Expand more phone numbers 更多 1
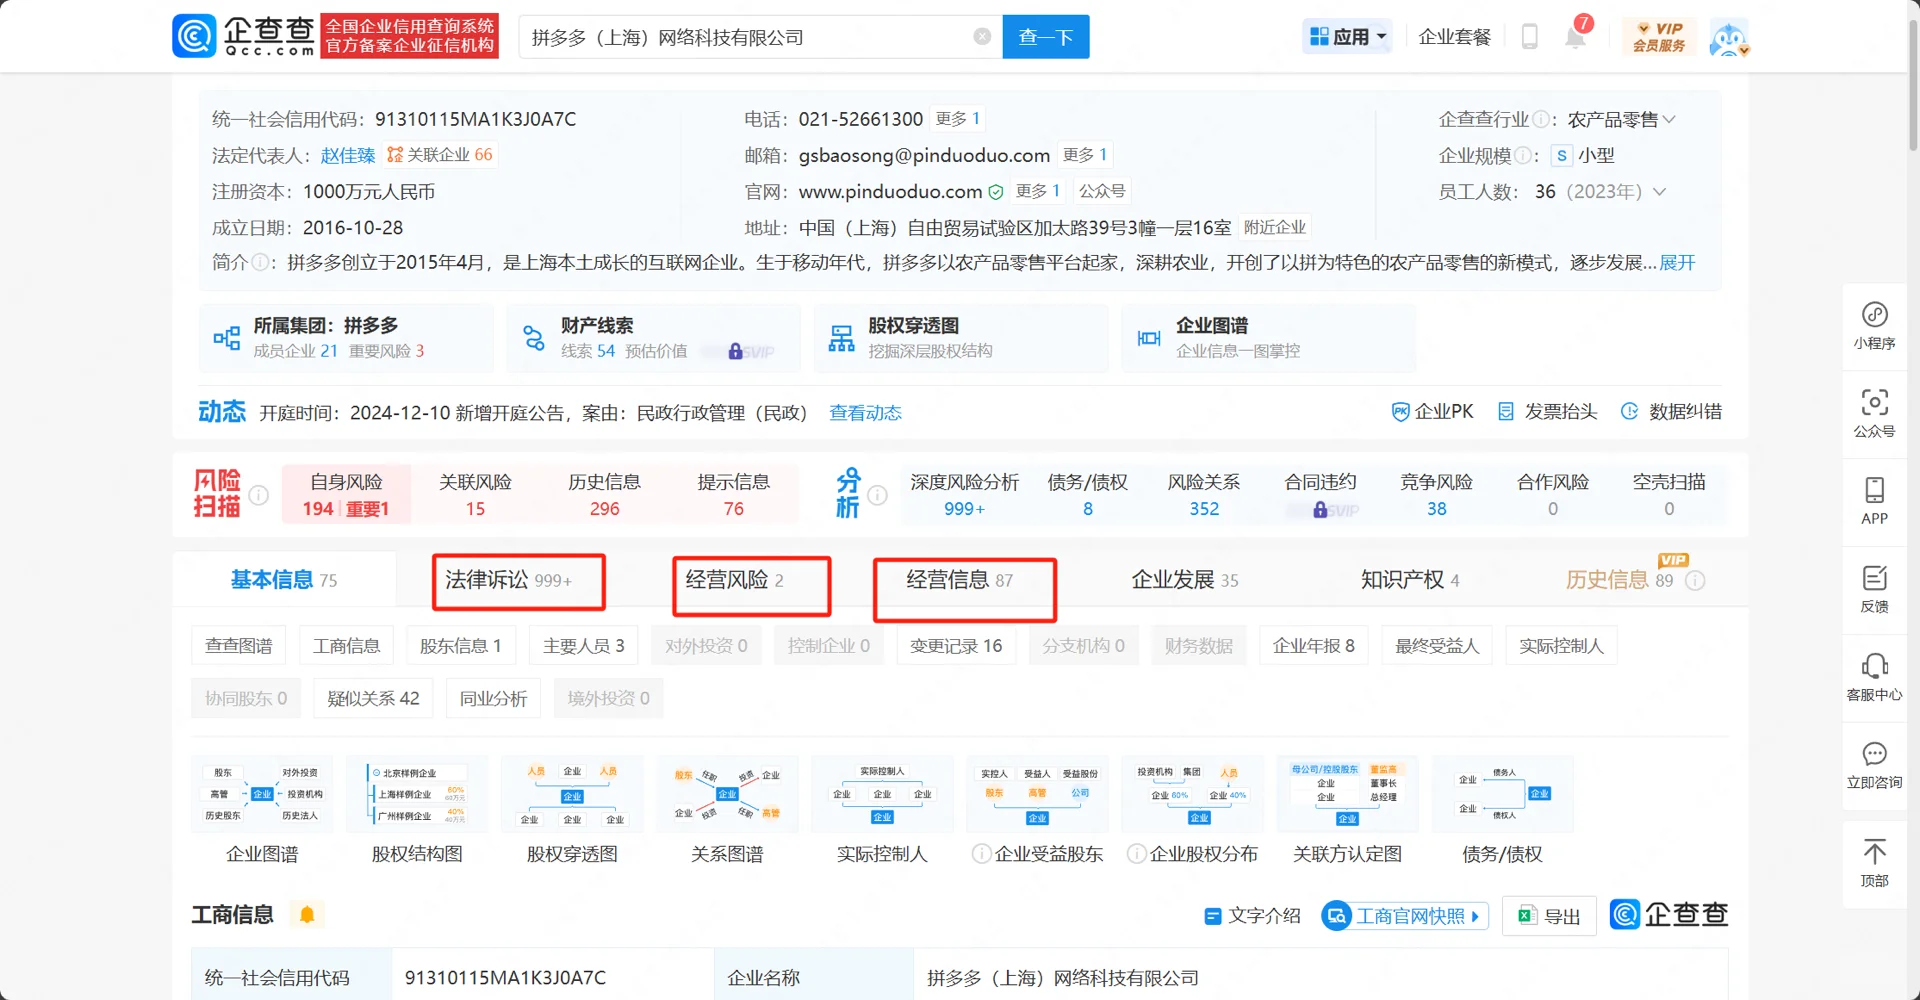 coord(958,119)
